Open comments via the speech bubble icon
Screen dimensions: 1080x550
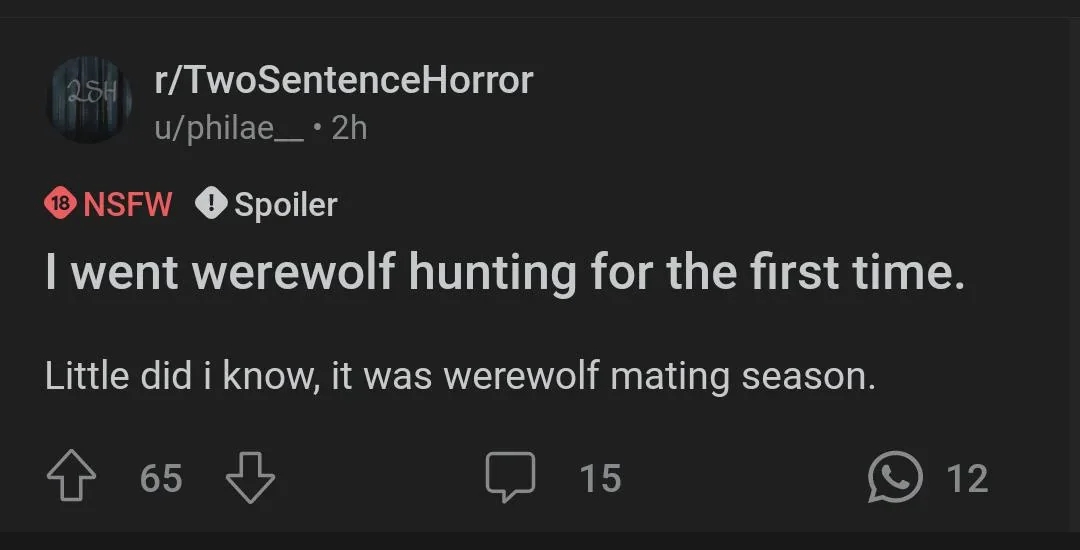pyautogui.click(x=510, y=478)
